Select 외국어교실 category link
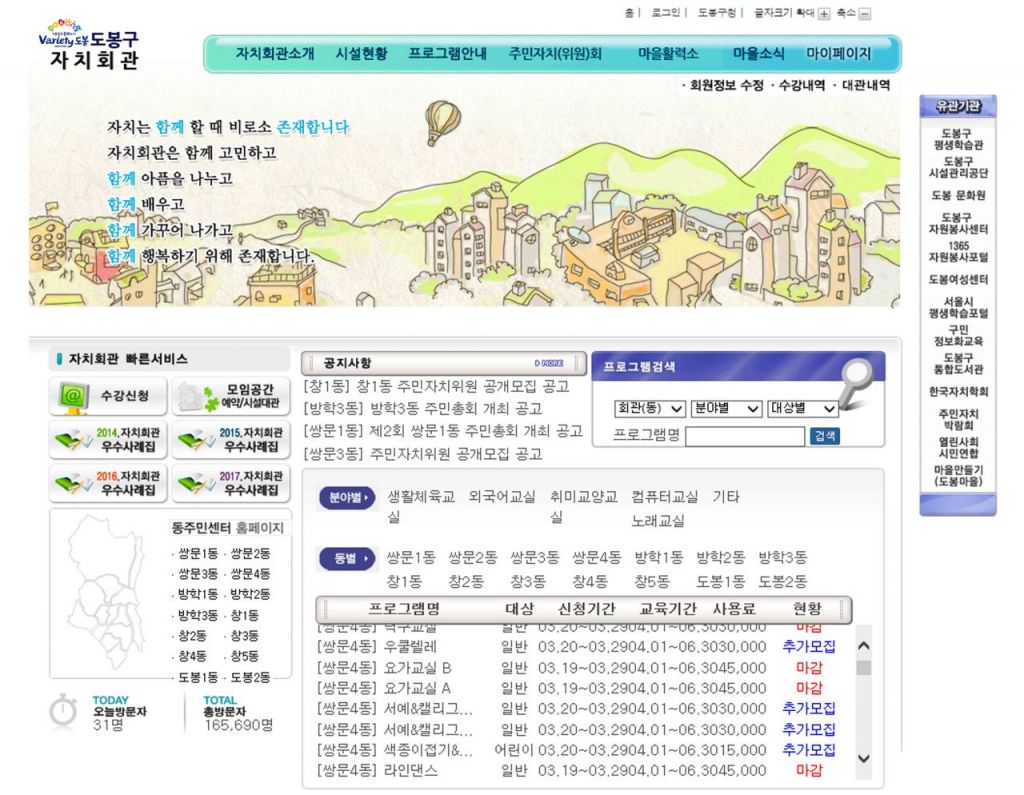The height and width of the screenshot is (795, 1024). pos(502,496)
